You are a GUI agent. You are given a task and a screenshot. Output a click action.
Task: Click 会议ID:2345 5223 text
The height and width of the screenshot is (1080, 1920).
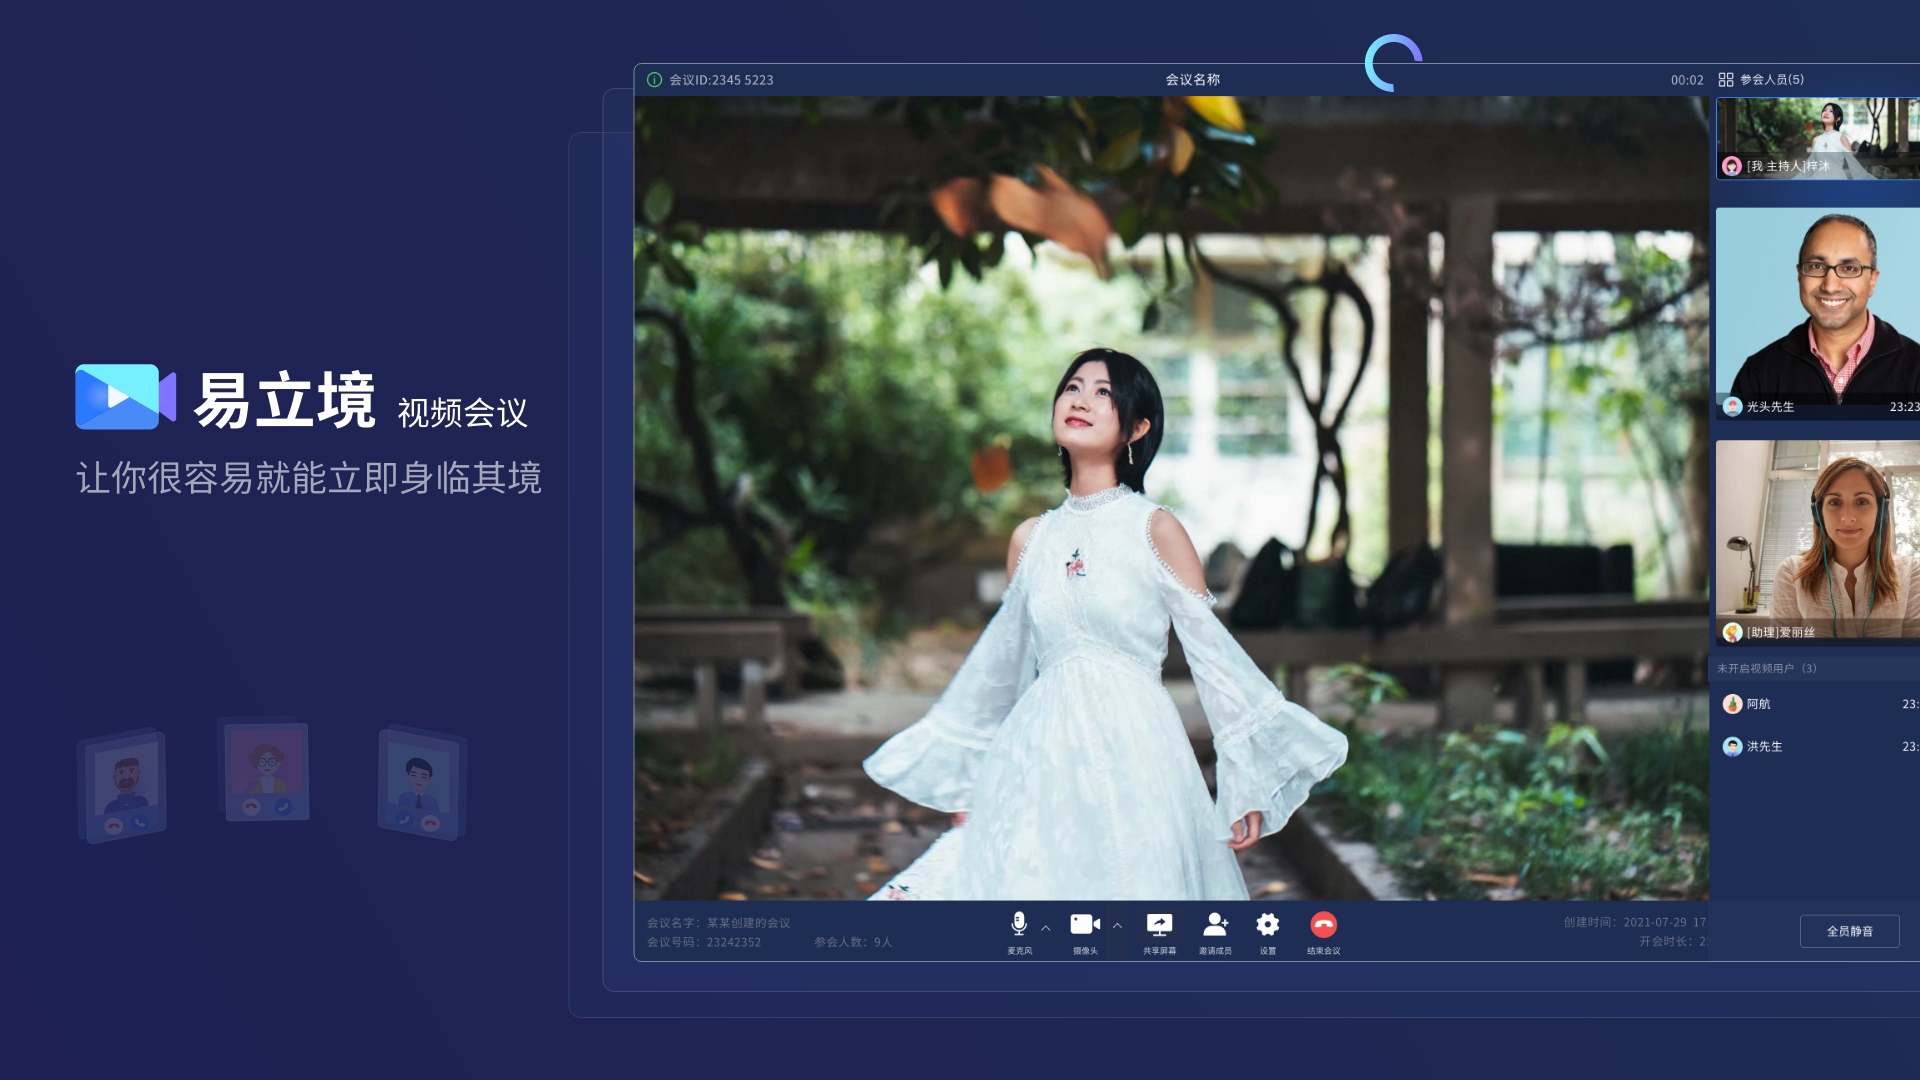coord(721,80)
